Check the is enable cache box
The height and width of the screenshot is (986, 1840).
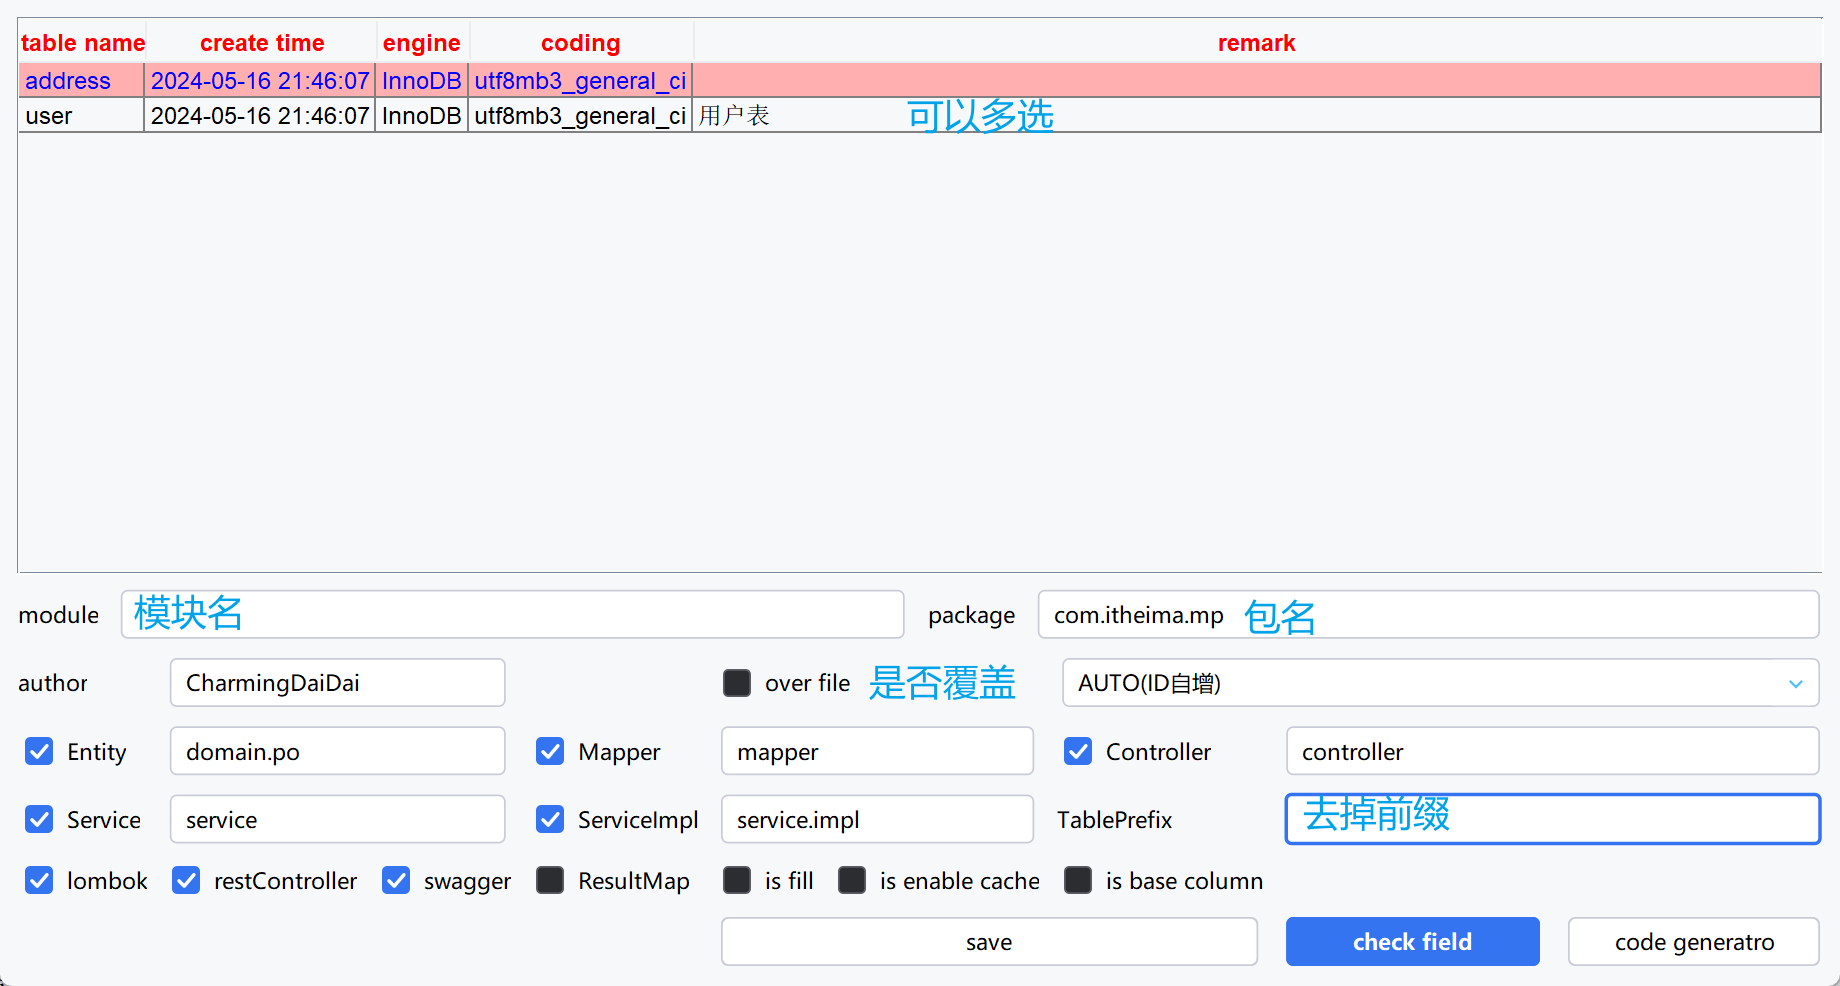[x=852, y=880]
